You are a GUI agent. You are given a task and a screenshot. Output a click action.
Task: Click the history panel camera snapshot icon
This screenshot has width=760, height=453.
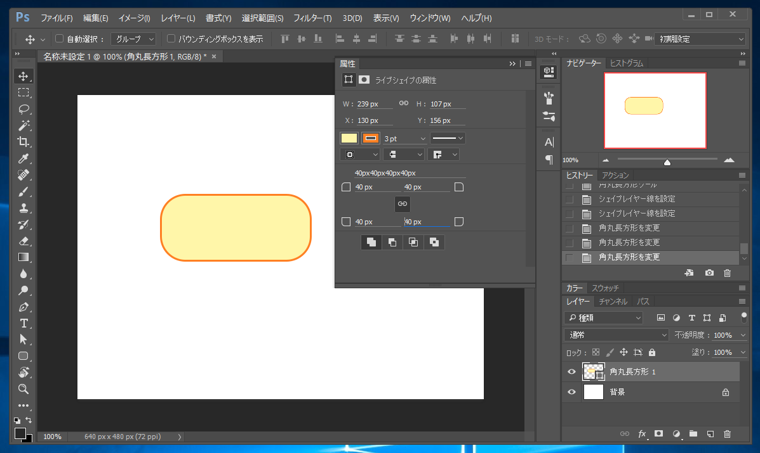(x=709, y=273)
